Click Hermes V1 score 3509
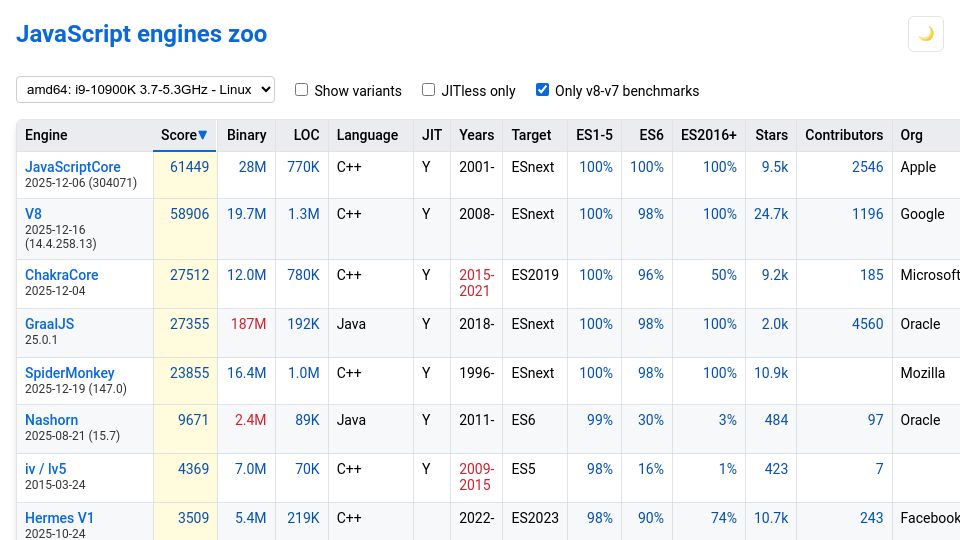Image resolution: width=960 pixels, height=540 pixels. [193, 519]
